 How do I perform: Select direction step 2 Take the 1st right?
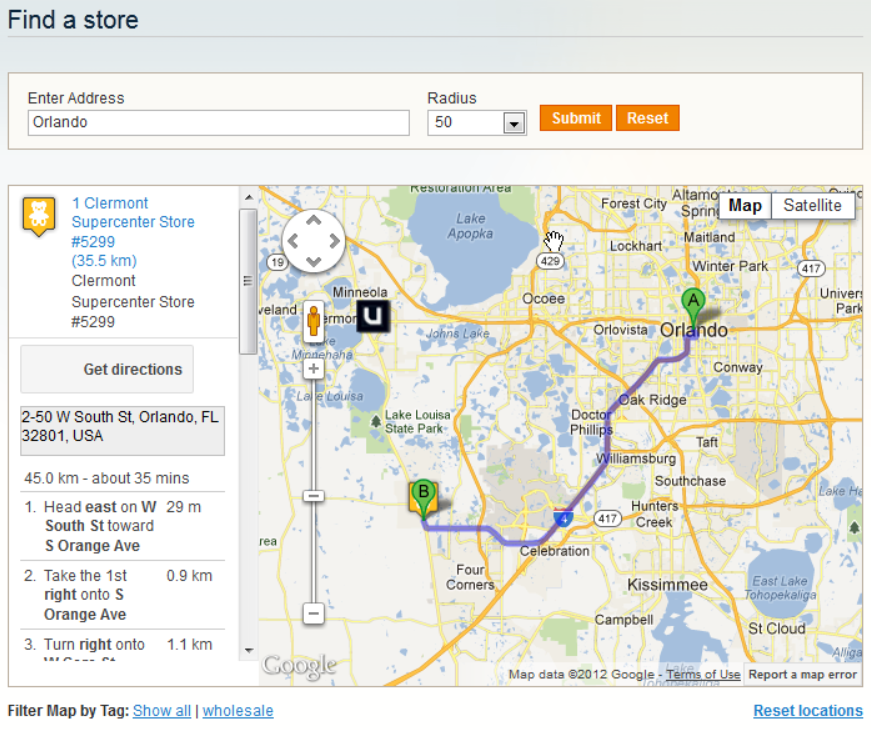(123, 595)
